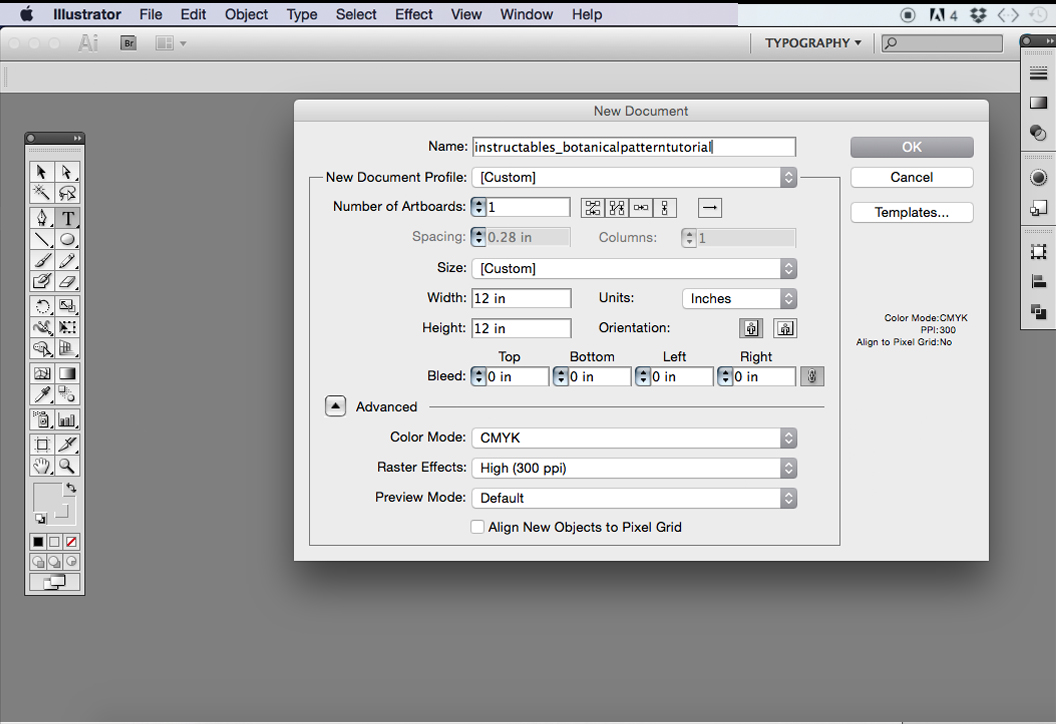
Task: Click the None fill red-slash swatch
Action: 71,541
